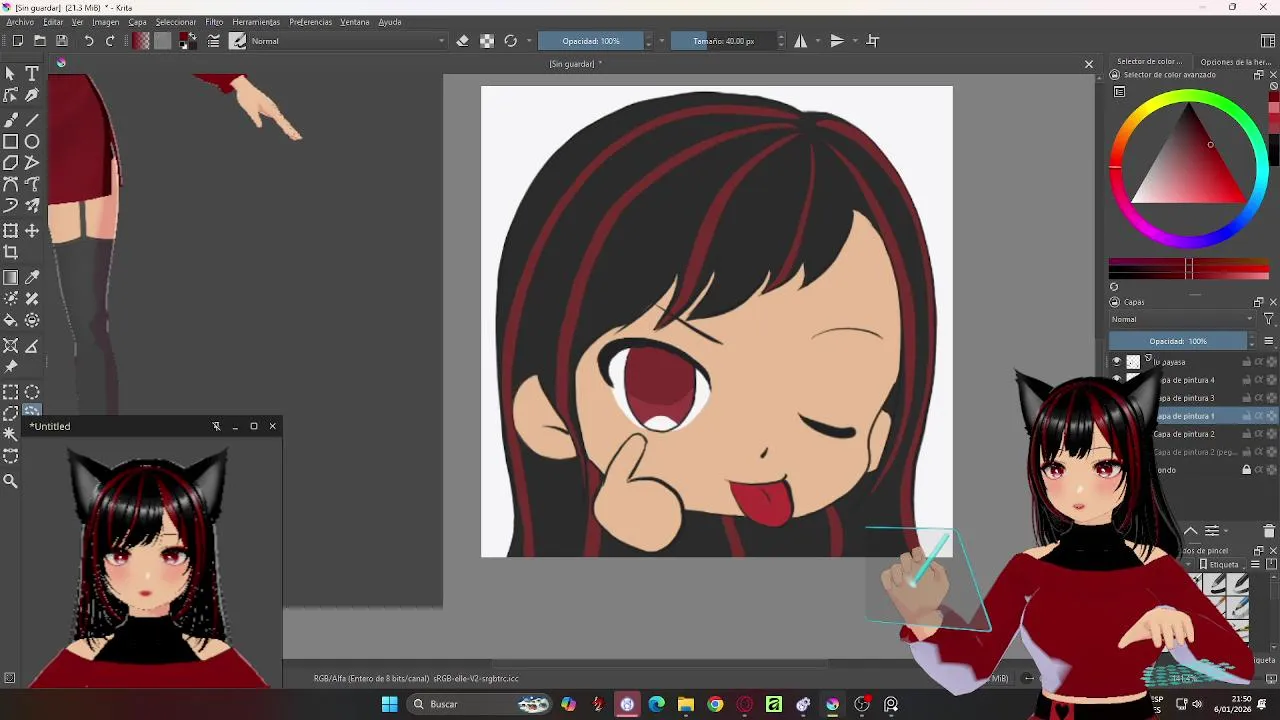Select the Capa de pintura 3 layer
Viewport: 1280px width, 720px height.
[x=1185, y=398]
